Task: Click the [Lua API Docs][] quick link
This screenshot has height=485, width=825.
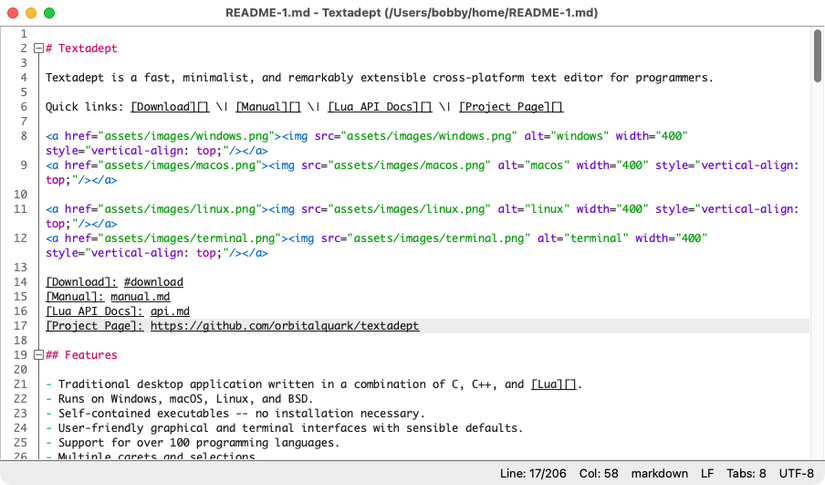Action: point(380,107)
